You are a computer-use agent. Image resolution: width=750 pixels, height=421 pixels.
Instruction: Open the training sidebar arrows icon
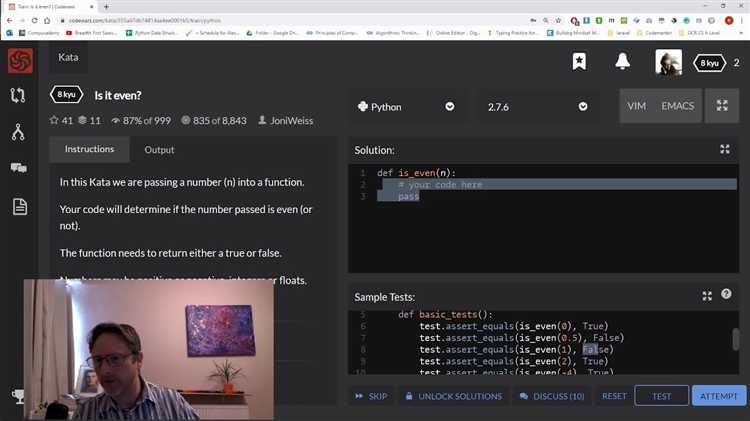click(x=18, y=96)
